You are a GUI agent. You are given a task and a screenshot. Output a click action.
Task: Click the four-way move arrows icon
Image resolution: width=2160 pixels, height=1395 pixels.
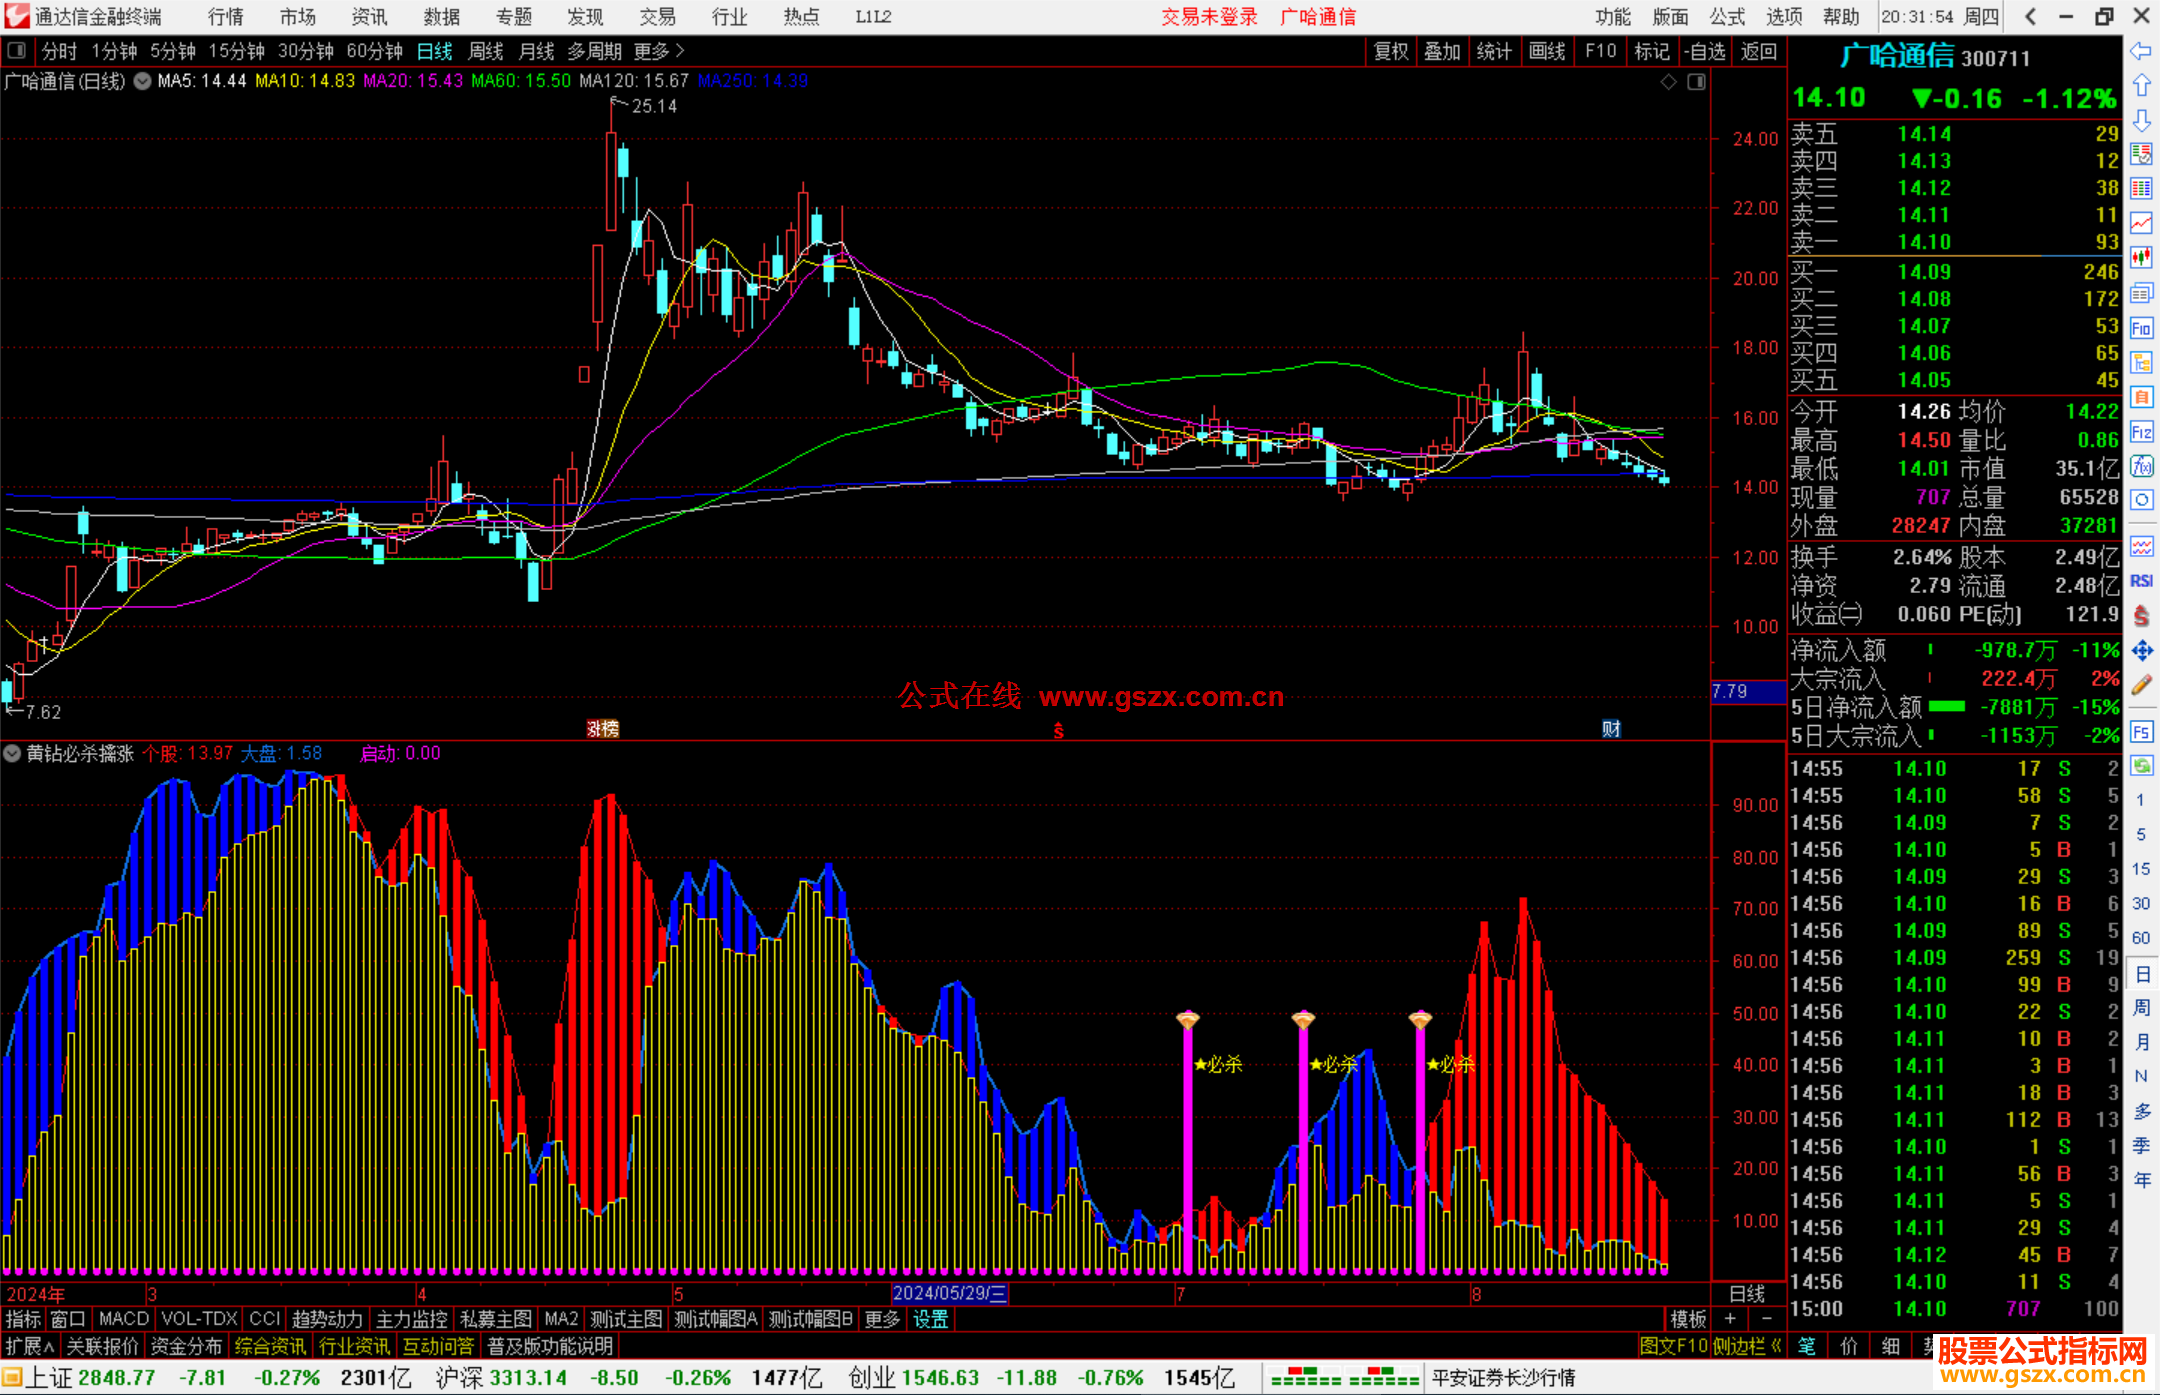pos(2141,651)
